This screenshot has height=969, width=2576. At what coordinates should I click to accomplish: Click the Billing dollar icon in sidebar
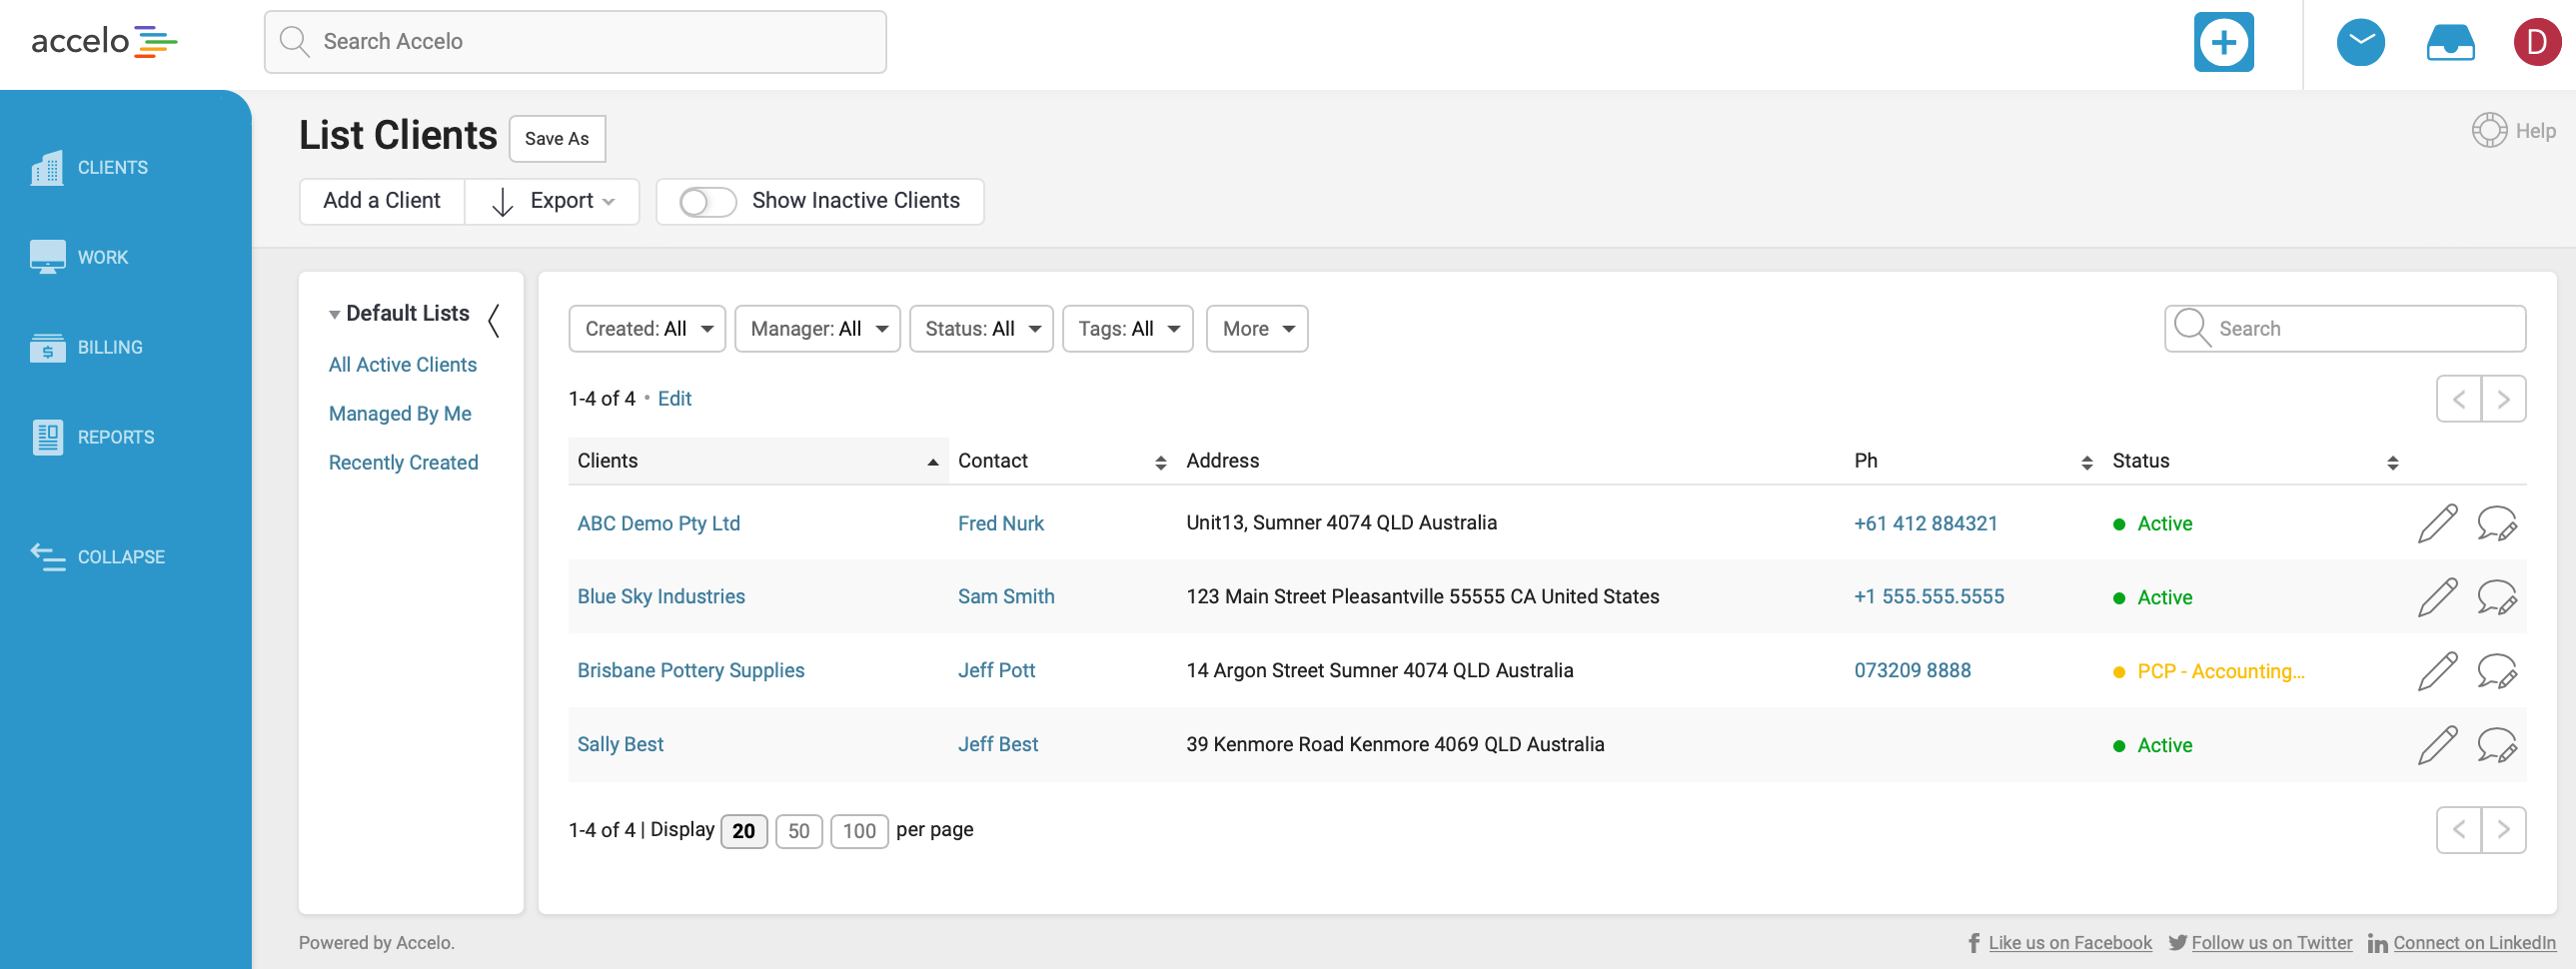pos(47,347)
